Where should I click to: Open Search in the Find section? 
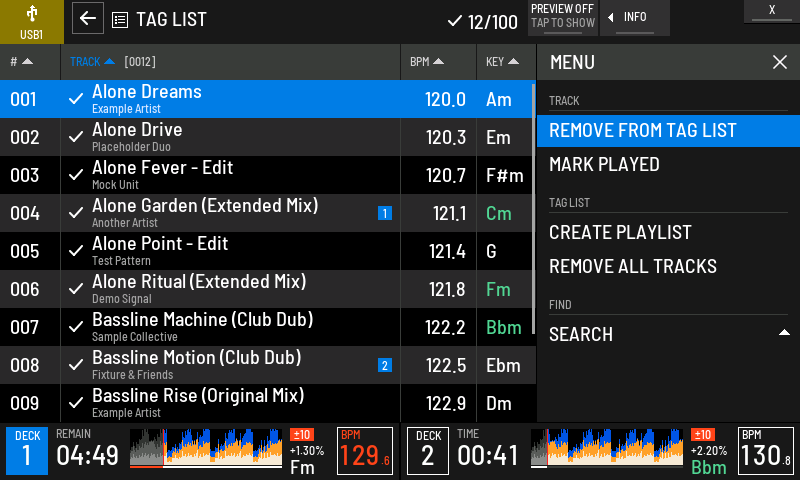(668, 335)
